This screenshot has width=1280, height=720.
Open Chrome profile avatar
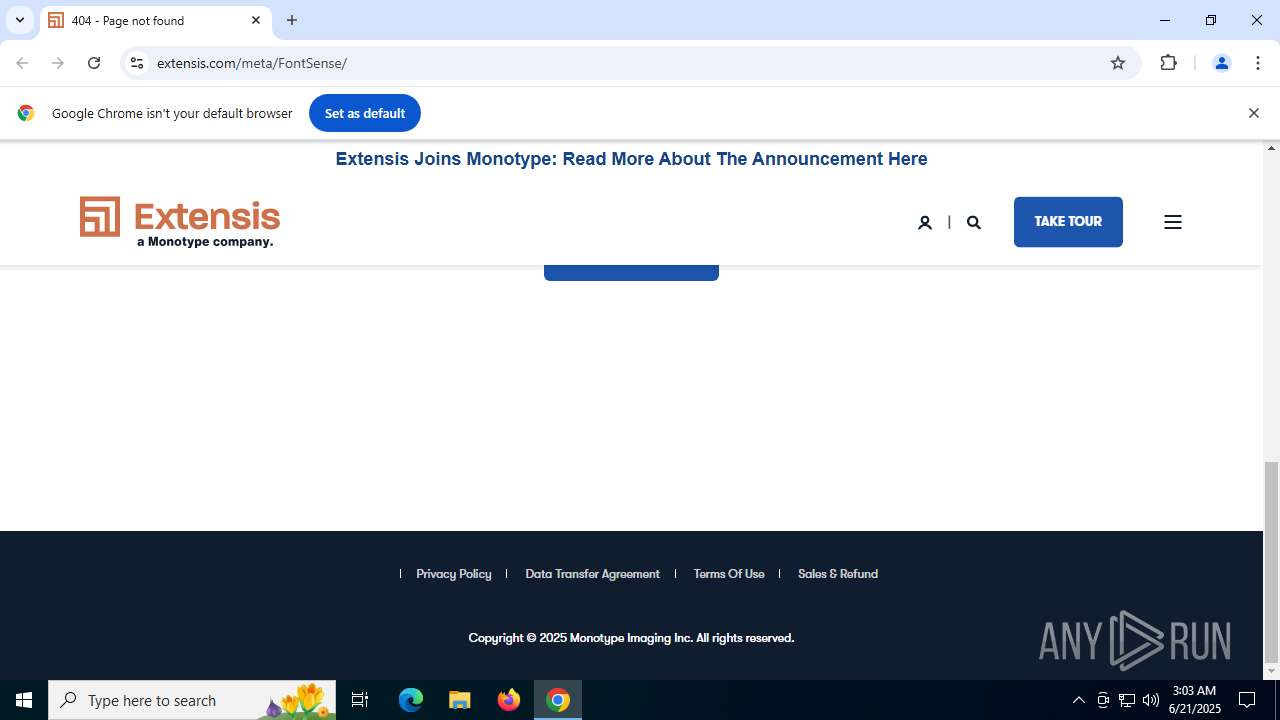[x=1221, y=63]
